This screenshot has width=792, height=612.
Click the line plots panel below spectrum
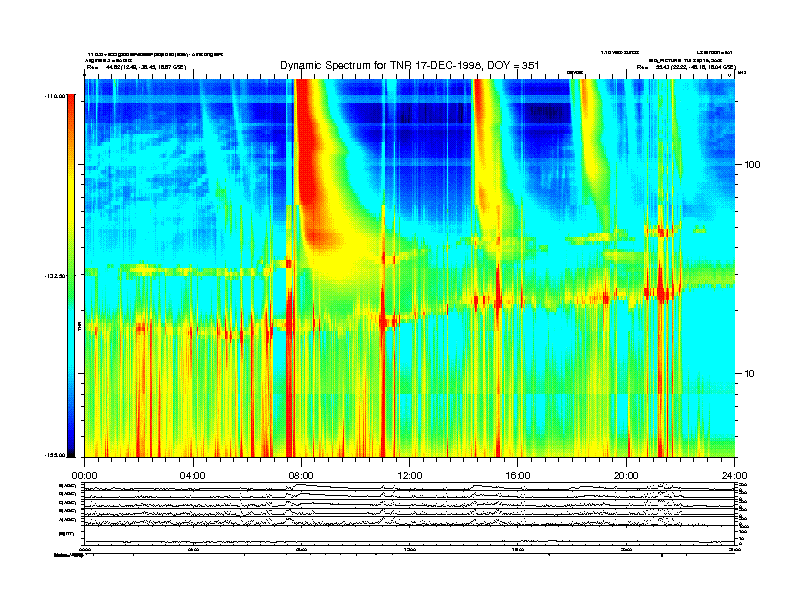point(410,514)
